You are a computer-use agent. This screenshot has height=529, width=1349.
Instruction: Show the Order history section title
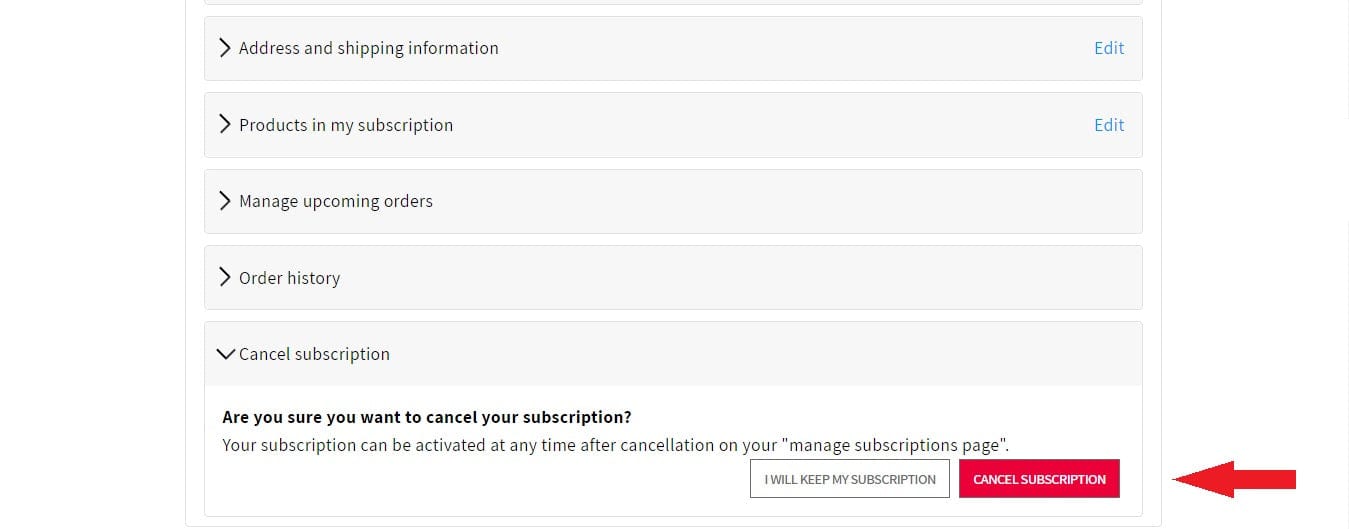tap(289, 278)
